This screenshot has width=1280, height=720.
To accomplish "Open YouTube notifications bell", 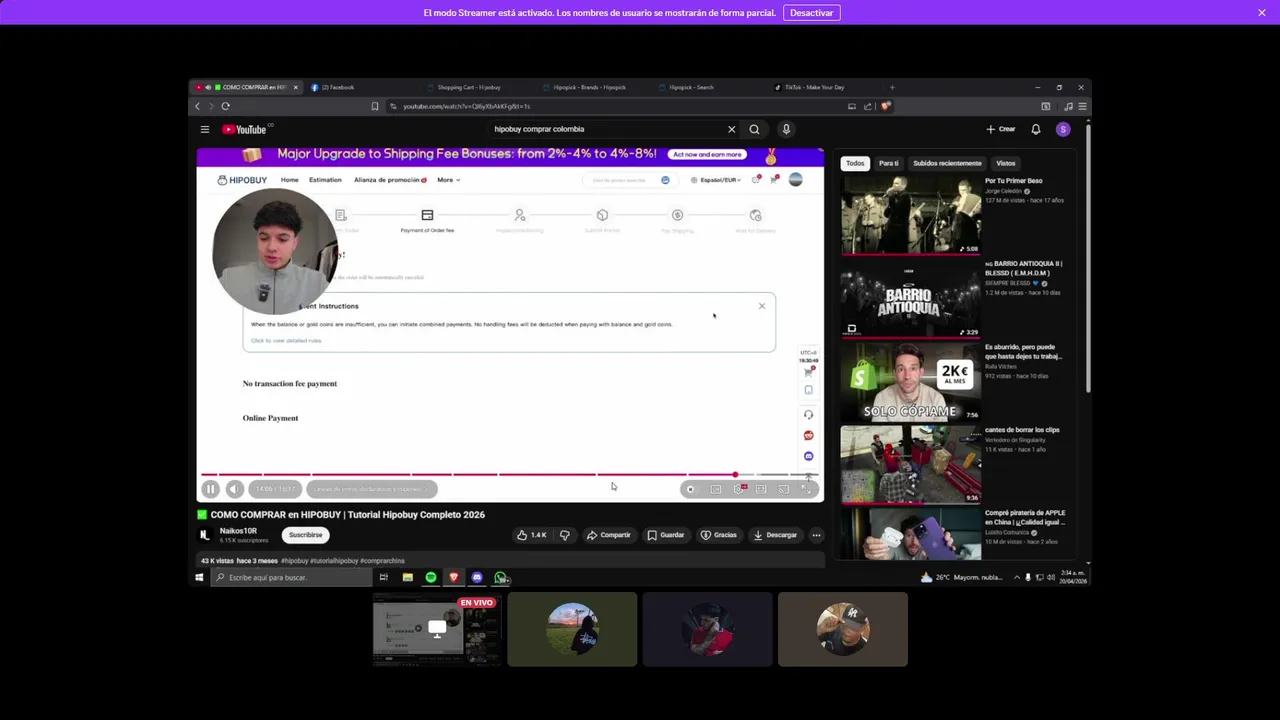I will [x=1036, y=129].
